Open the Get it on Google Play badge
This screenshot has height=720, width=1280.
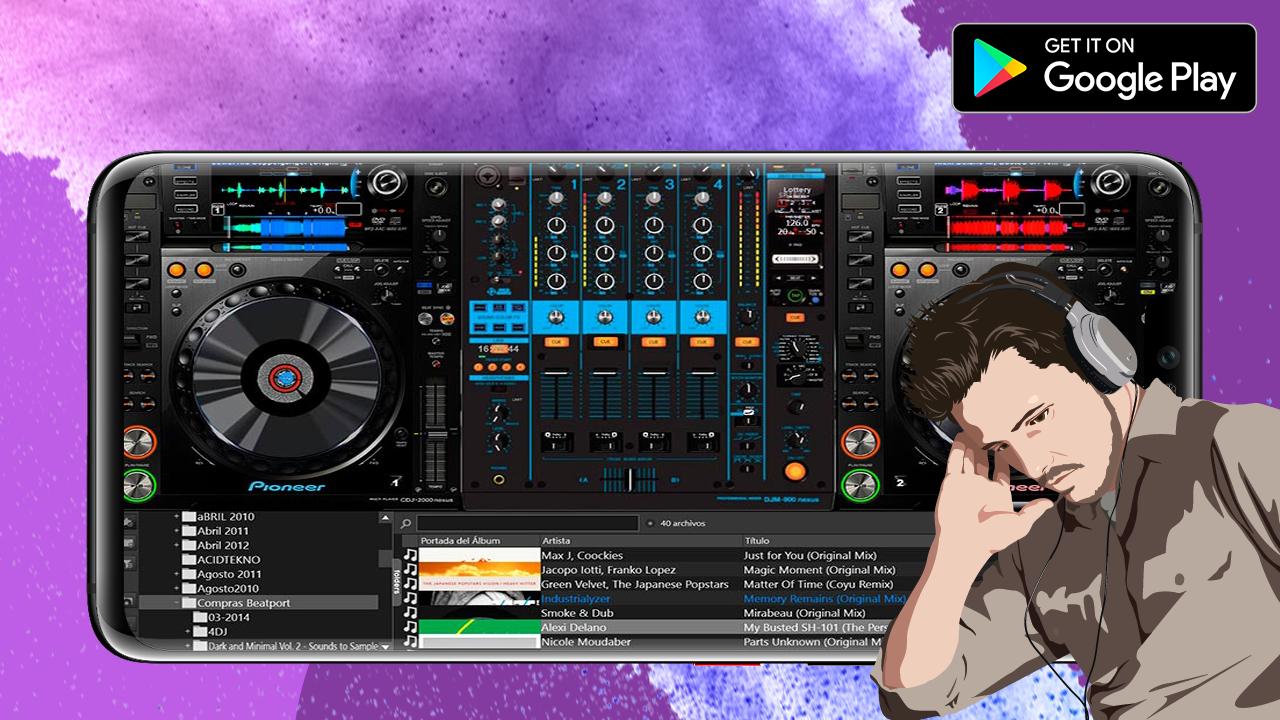point(1104,67)
